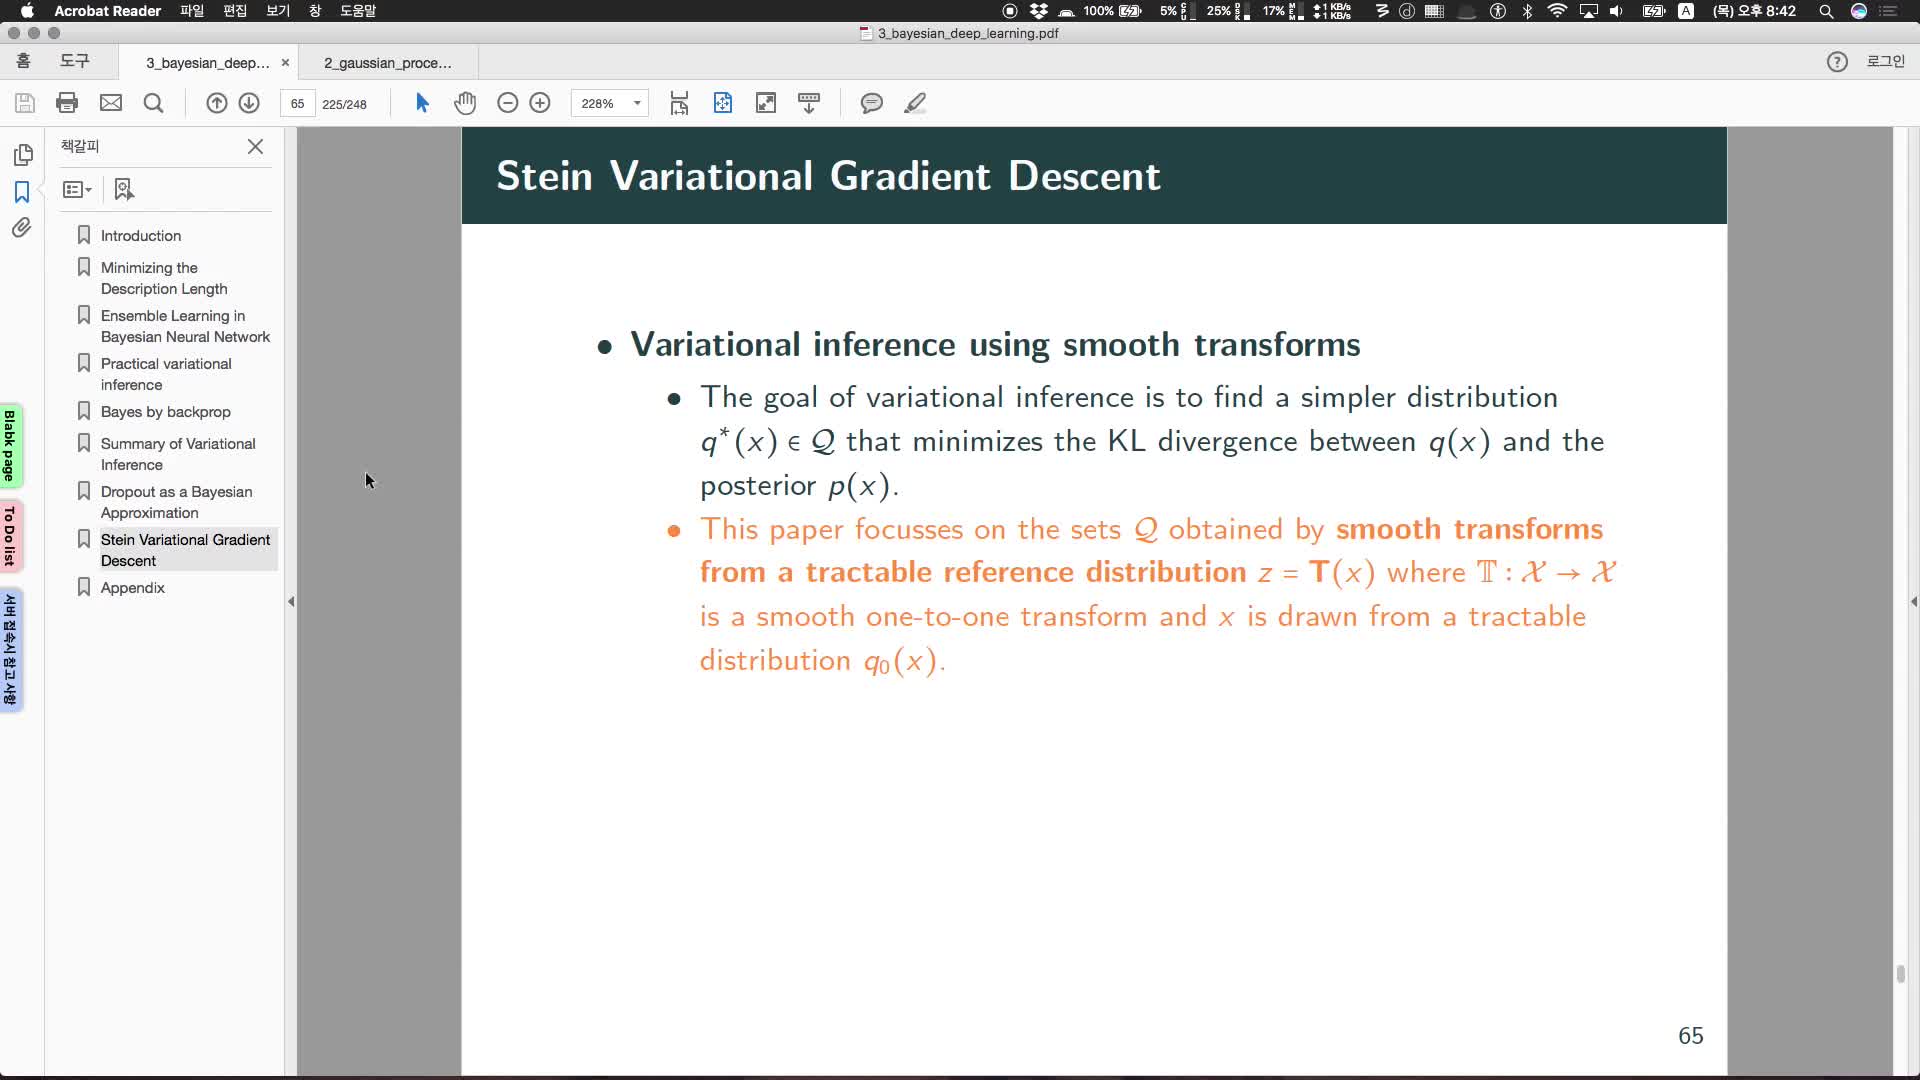Click the page number input field
Screen dimensions: 1920x1080
click(x=298, y=103)
